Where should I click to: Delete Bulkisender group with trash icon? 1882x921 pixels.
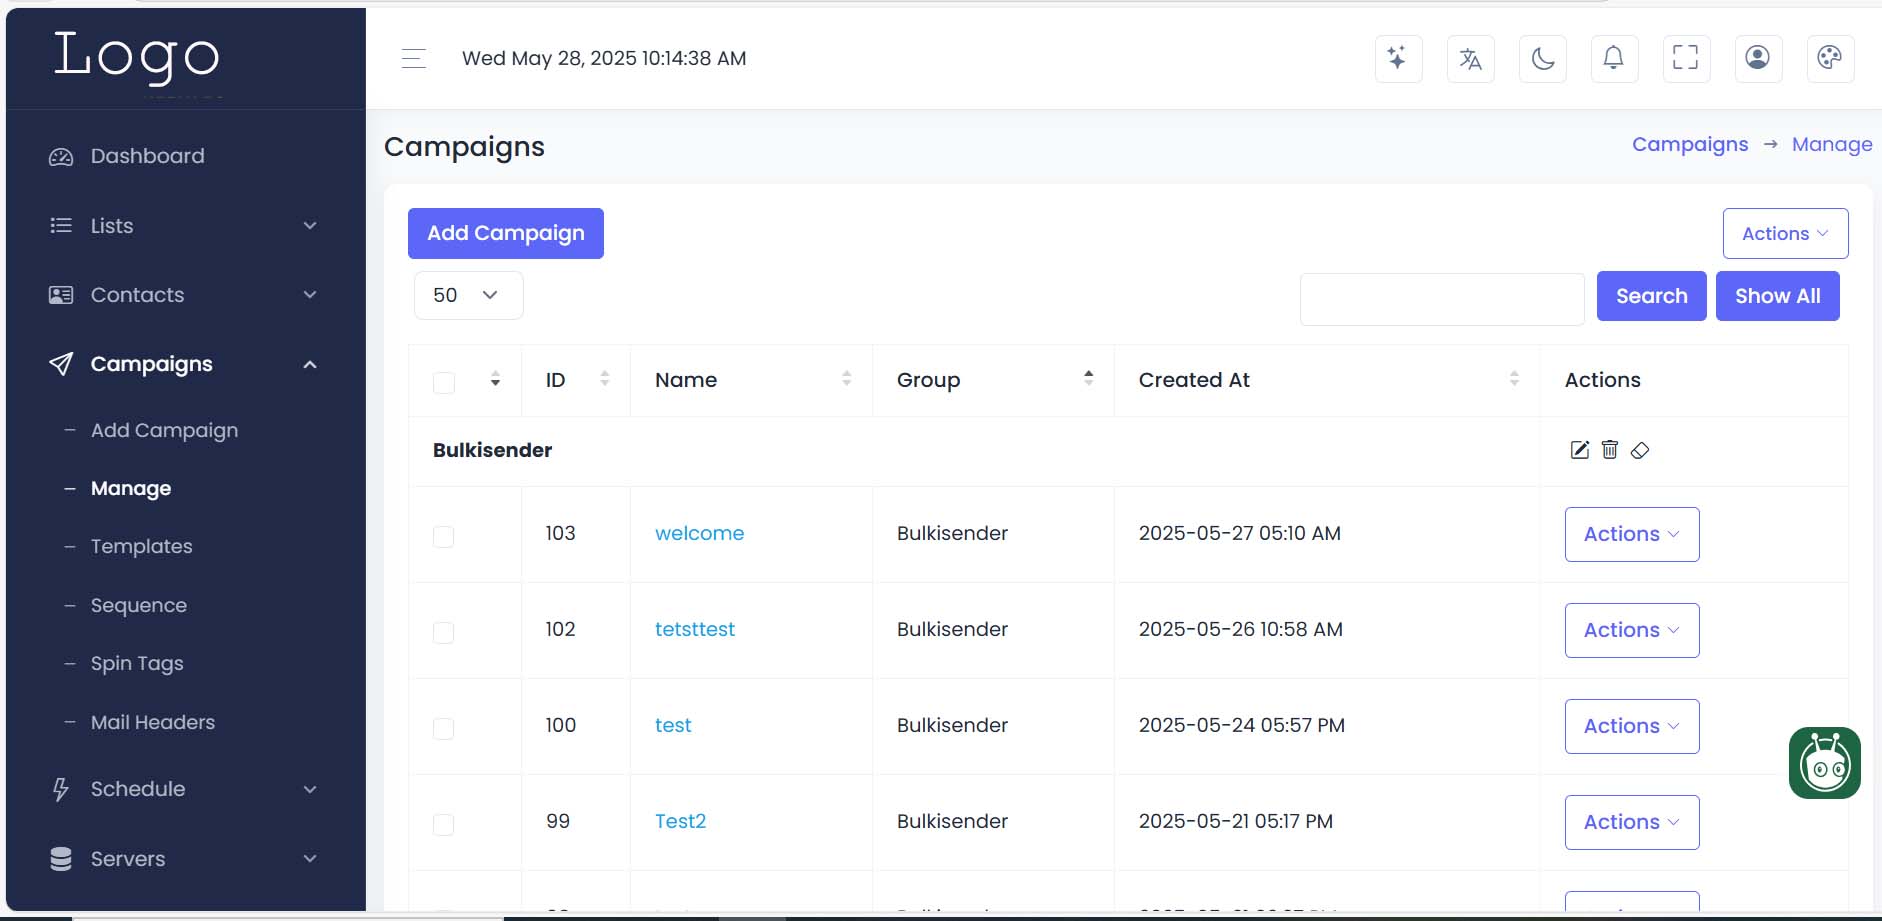(1610, 450)
